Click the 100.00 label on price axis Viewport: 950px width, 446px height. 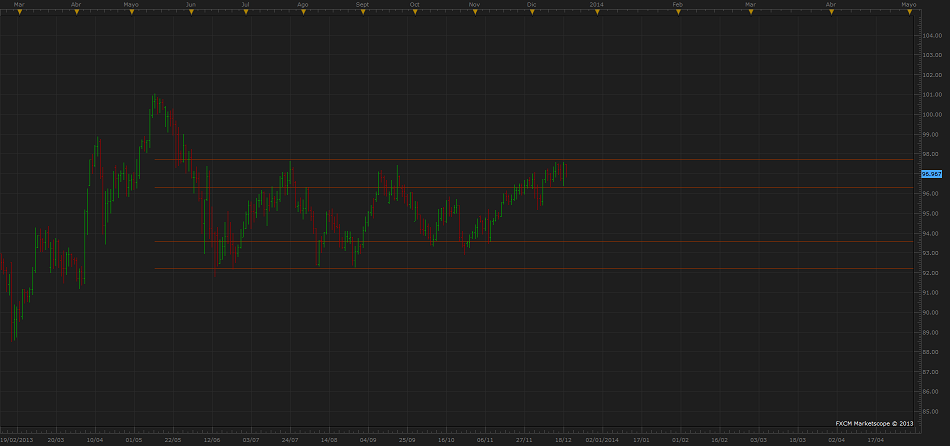pos(931,114)
